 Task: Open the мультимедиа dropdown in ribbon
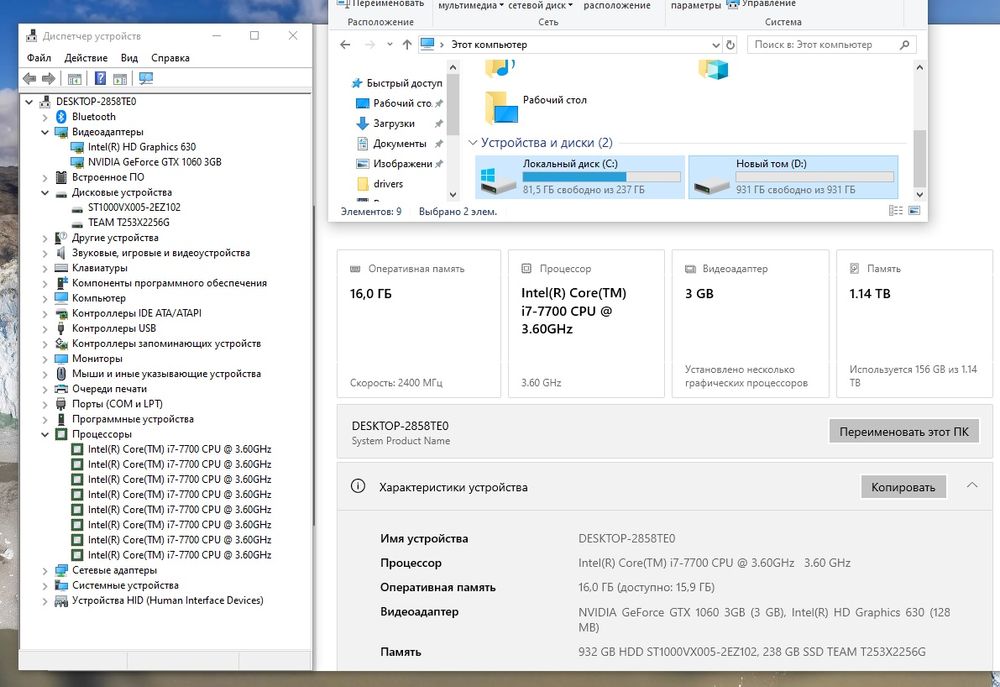[471, 5]
